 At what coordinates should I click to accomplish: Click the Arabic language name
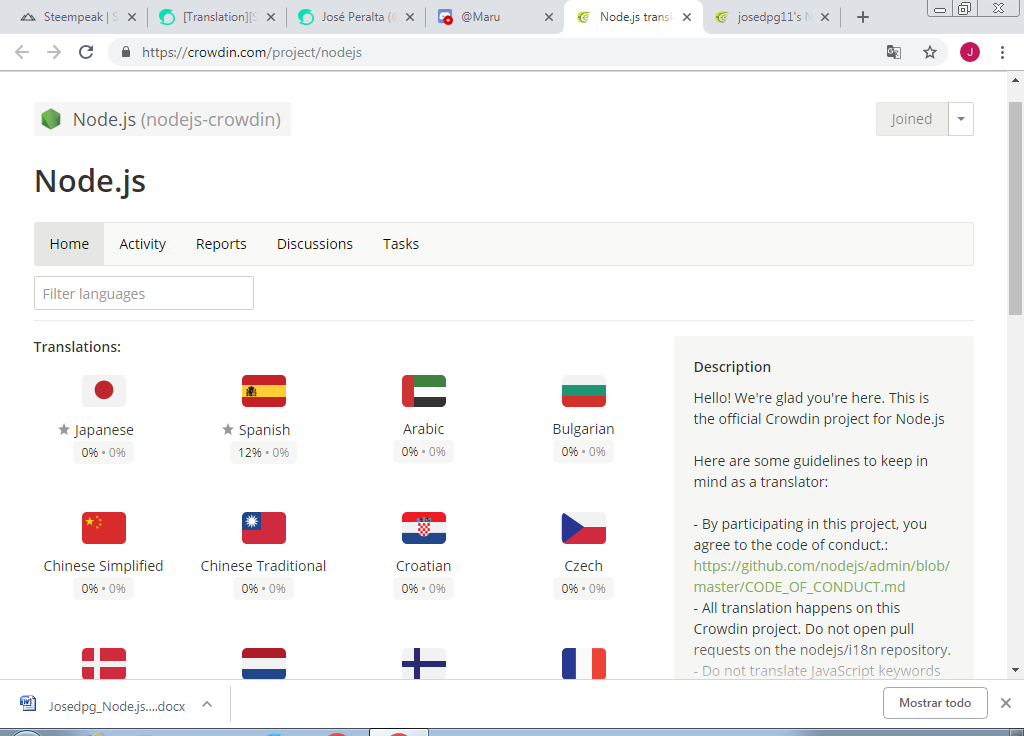[424, 429]
